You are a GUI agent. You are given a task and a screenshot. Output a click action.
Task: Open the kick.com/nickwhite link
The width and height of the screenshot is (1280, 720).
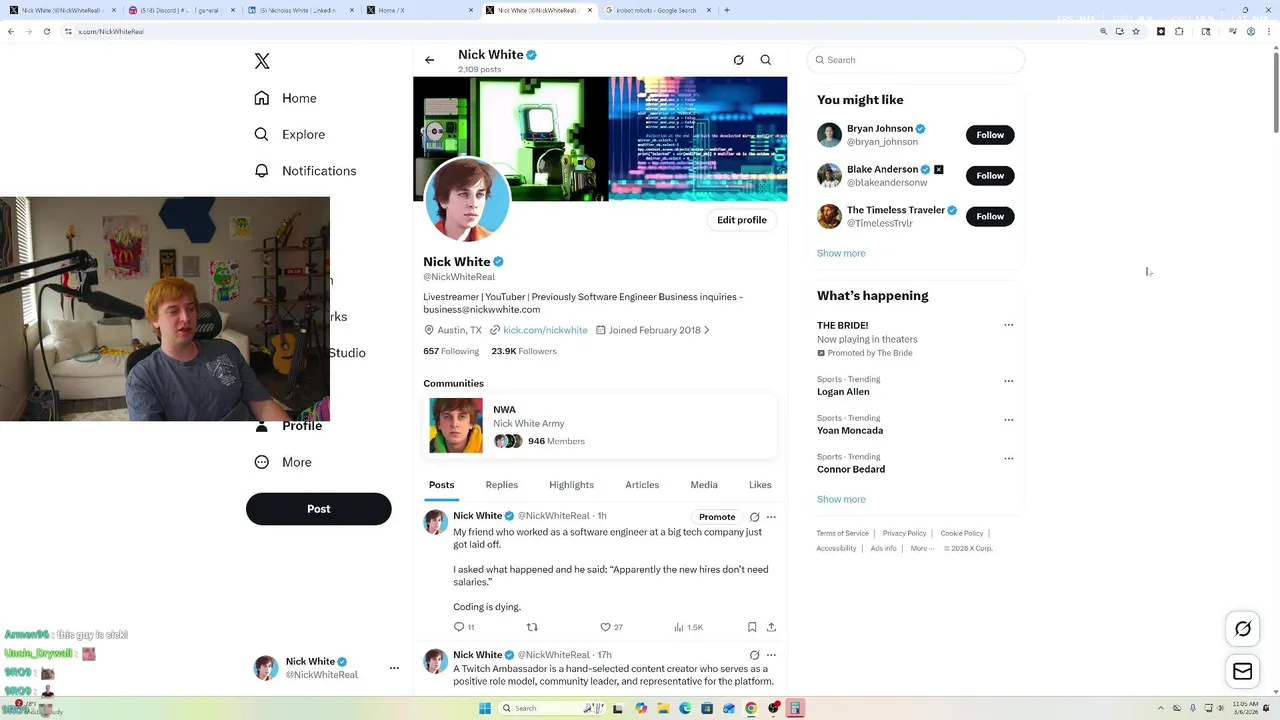click(x=545, y=330)
